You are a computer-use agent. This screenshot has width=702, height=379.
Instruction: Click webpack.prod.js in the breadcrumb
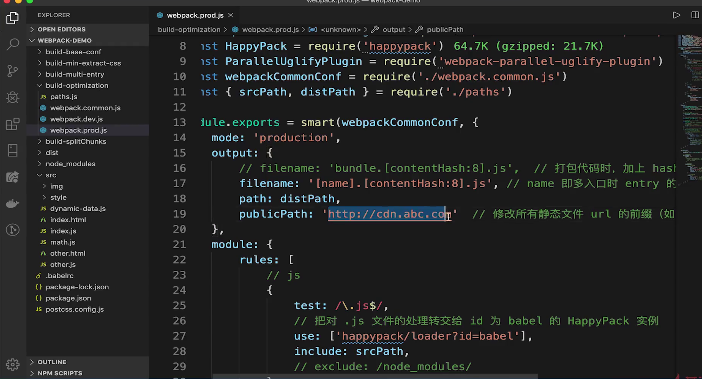point(270,30)
